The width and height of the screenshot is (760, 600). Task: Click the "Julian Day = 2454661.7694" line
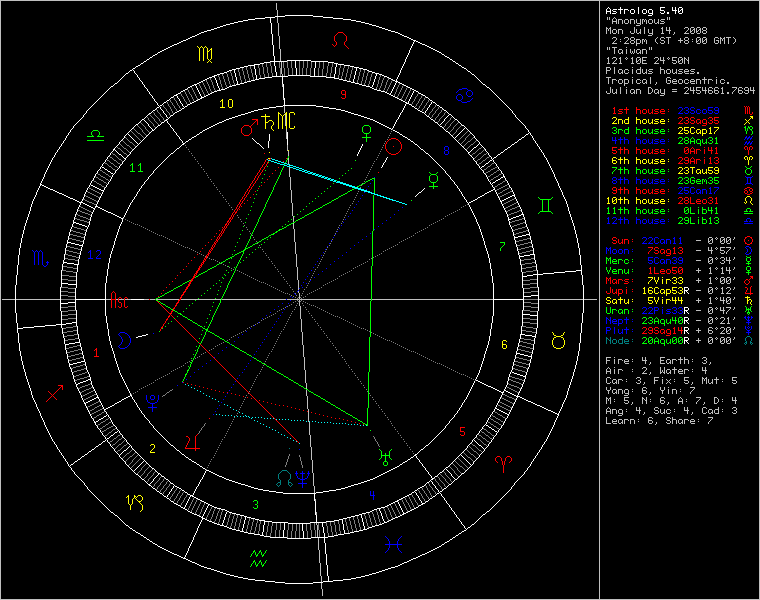680,91
